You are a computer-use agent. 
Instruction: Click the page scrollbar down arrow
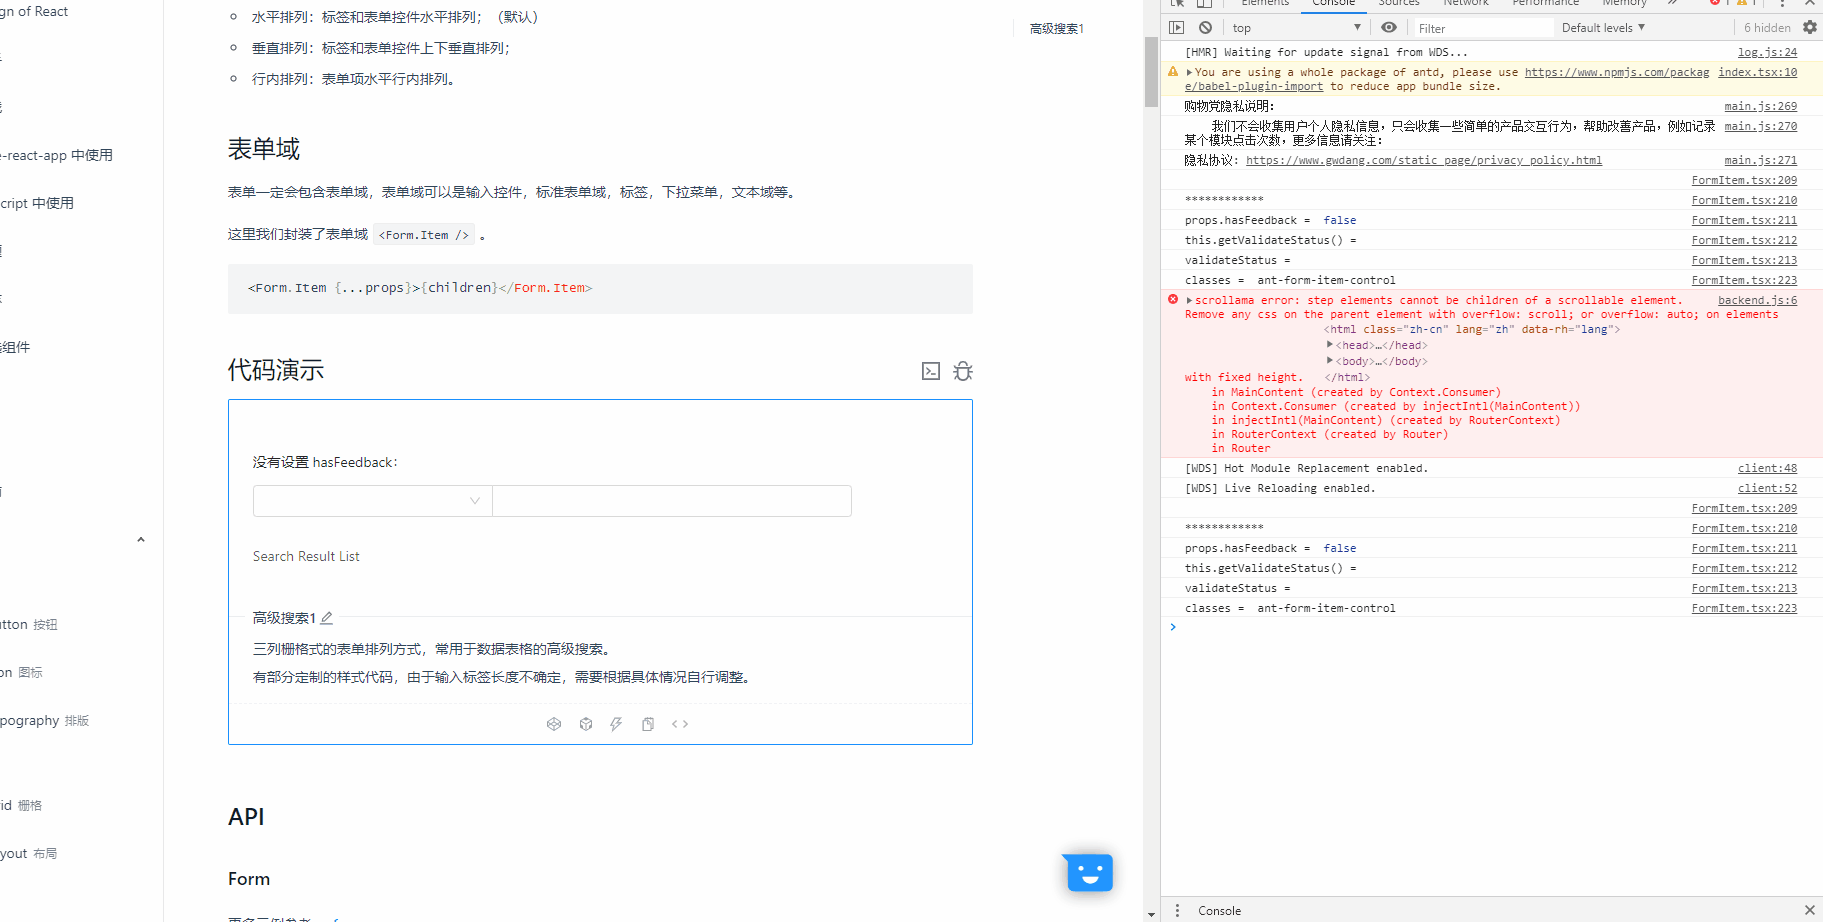click(1151, 914)
